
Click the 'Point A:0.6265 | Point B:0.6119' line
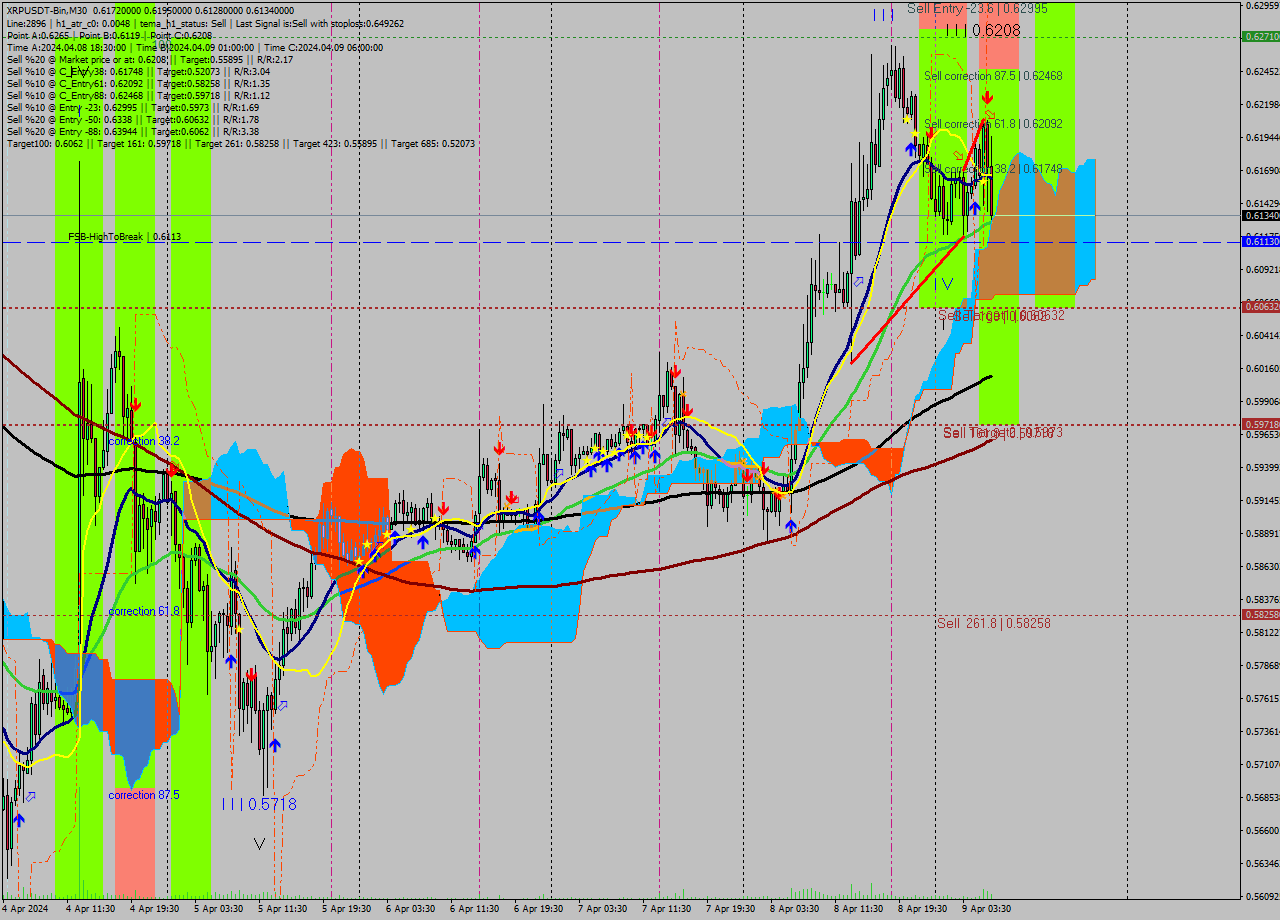click(x=109, y=35)
